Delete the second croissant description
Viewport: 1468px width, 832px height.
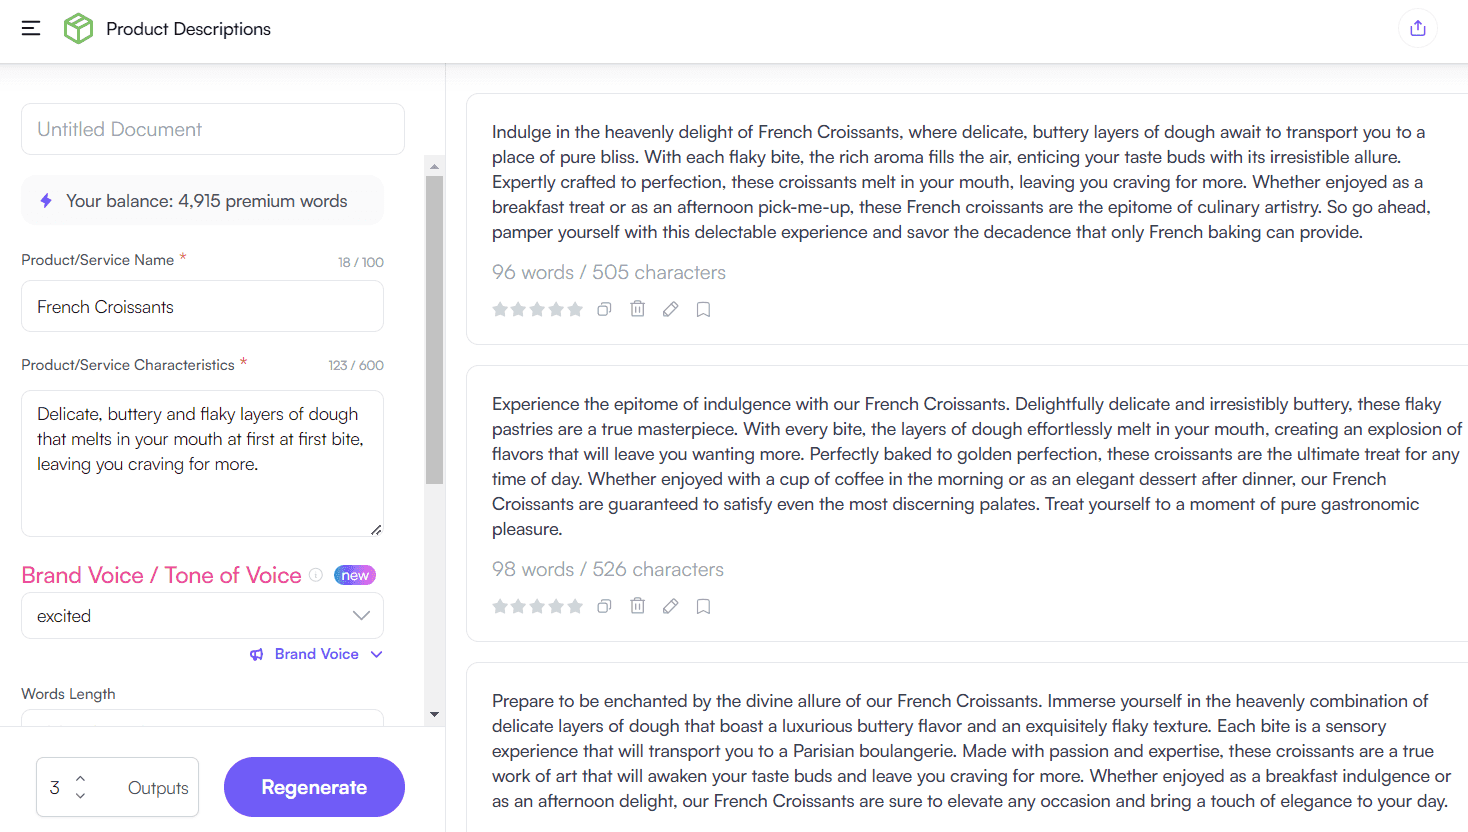pos(638,605)
